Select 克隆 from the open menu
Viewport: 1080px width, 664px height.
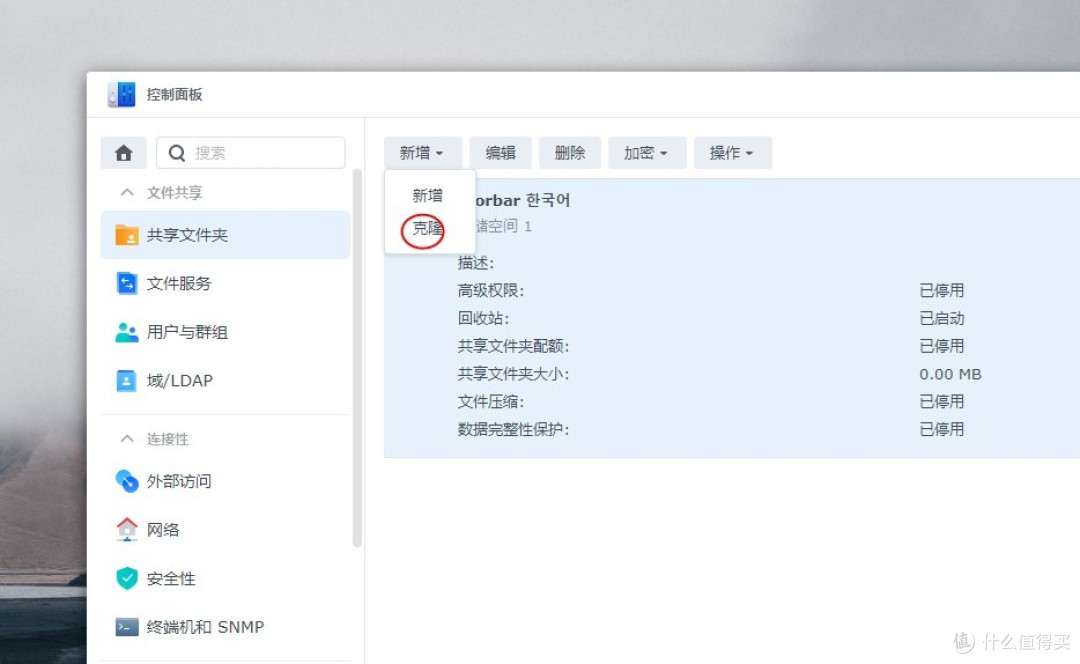click(x=425, y=228)
